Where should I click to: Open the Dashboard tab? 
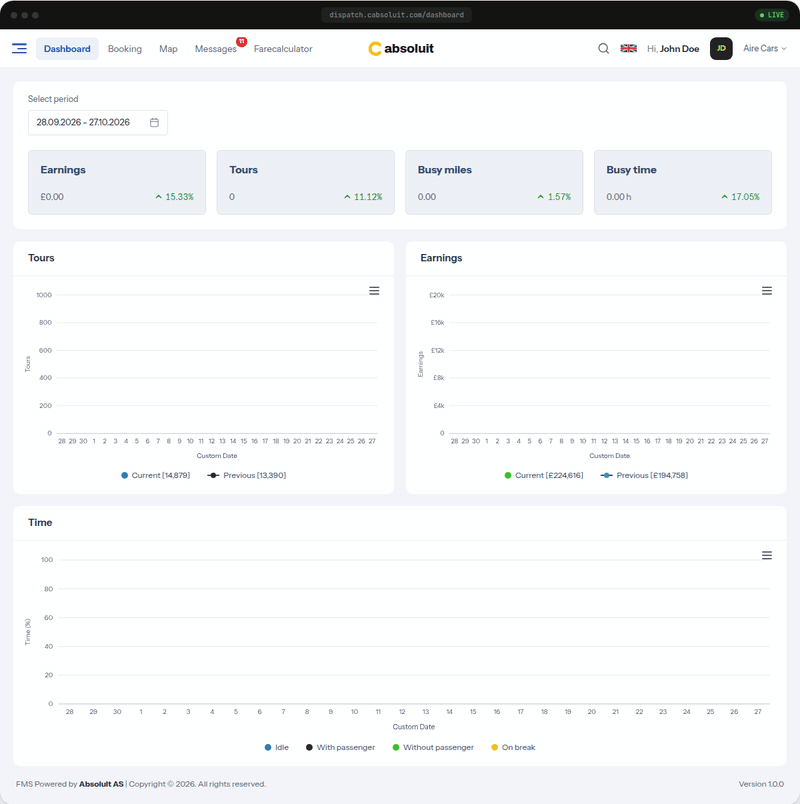coord(67,49)
